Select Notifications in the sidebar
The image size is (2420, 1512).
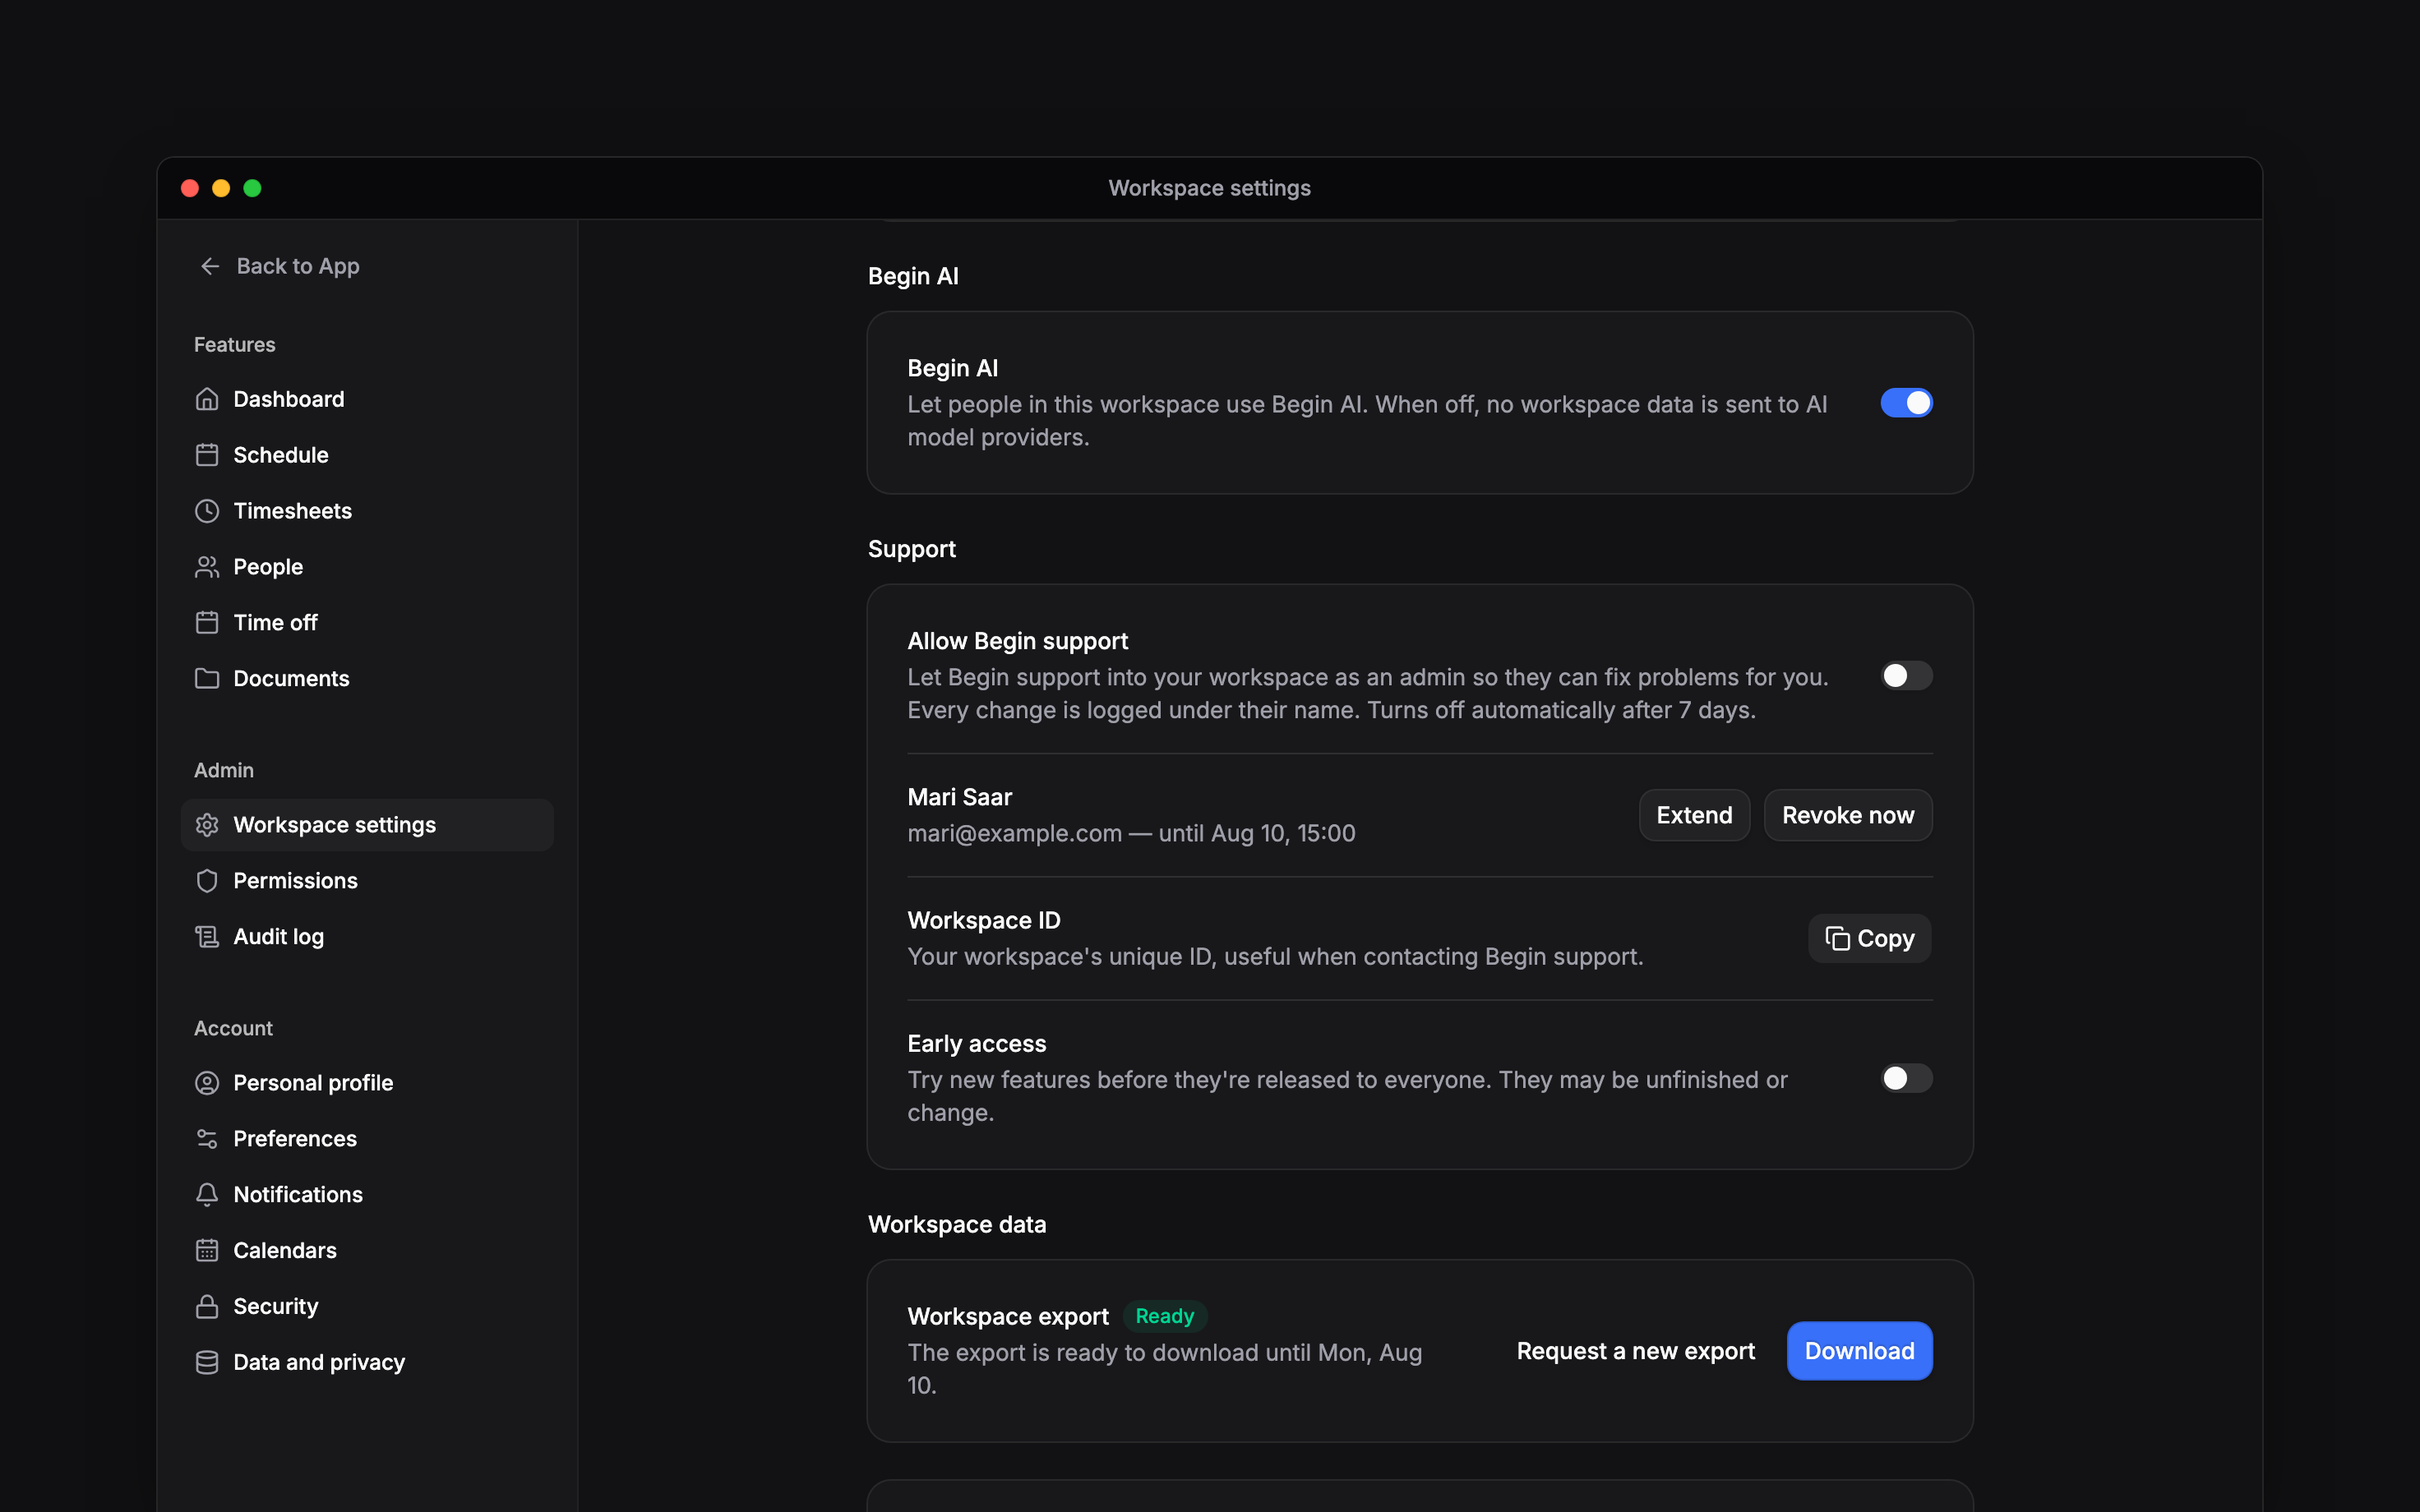pos(367,1195)
